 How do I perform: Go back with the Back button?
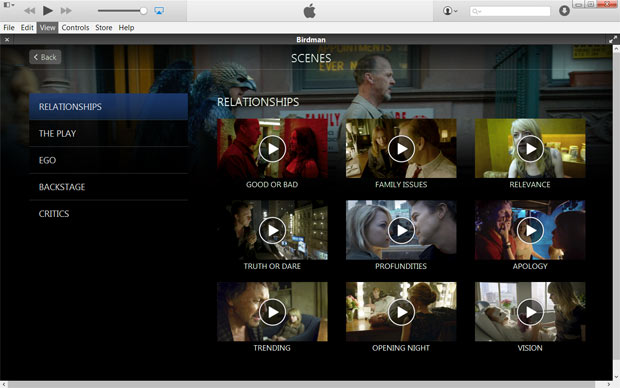point(45,57)
